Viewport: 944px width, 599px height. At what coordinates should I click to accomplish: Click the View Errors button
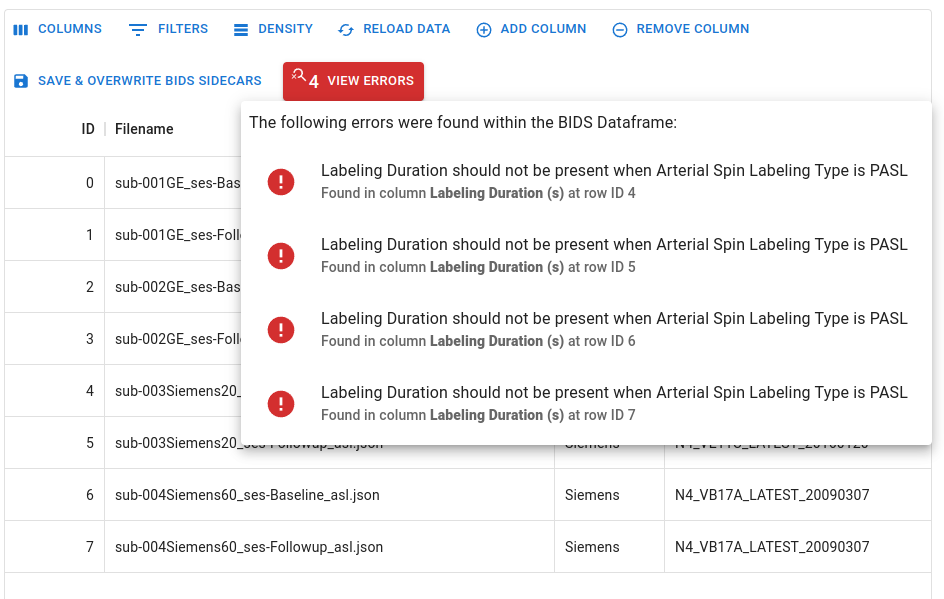tap(353, 81)
